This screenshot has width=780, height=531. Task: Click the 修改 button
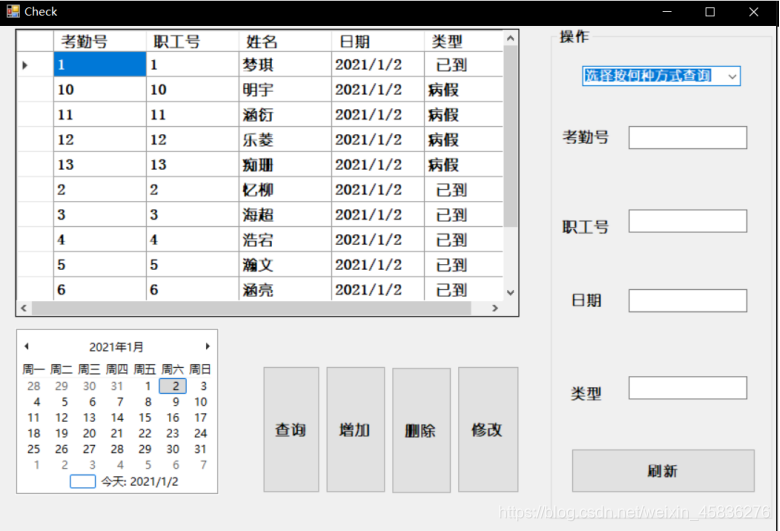pos(488,429)
